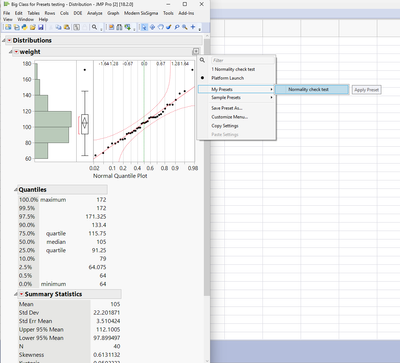Click the Mean value 105
400x363 pixels.
pos(115,304)
